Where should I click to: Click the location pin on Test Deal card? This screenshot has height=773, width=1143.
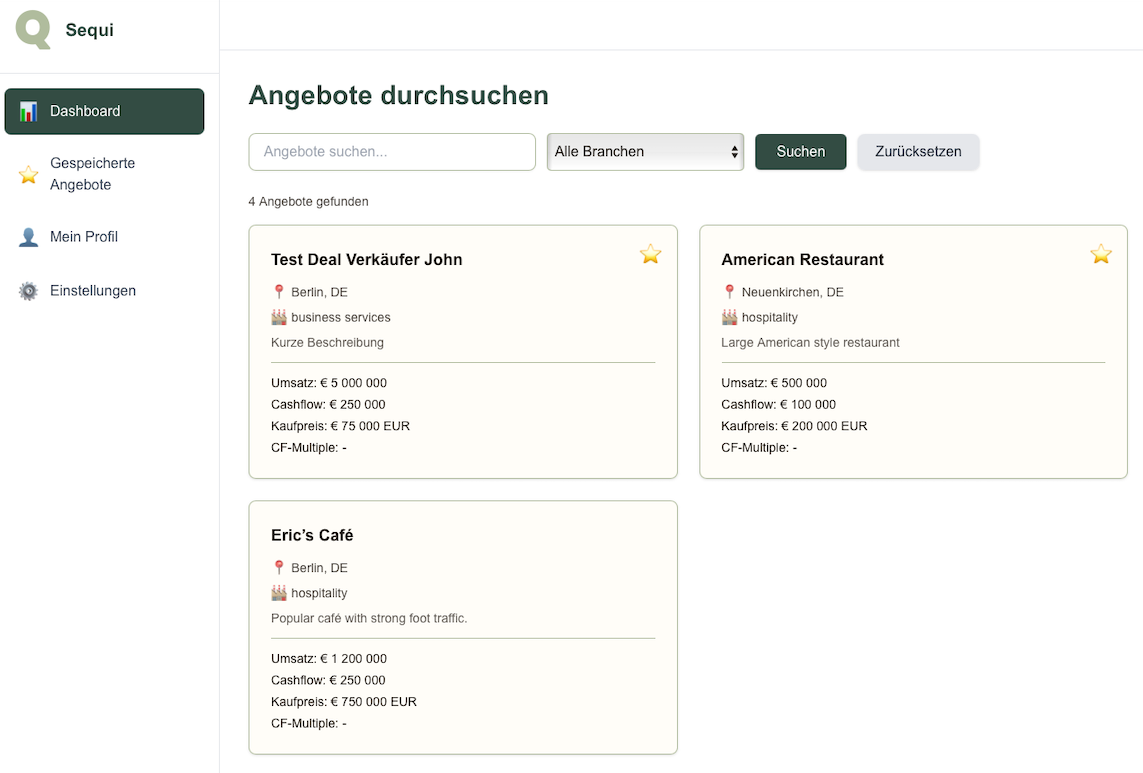click(279, 292)
